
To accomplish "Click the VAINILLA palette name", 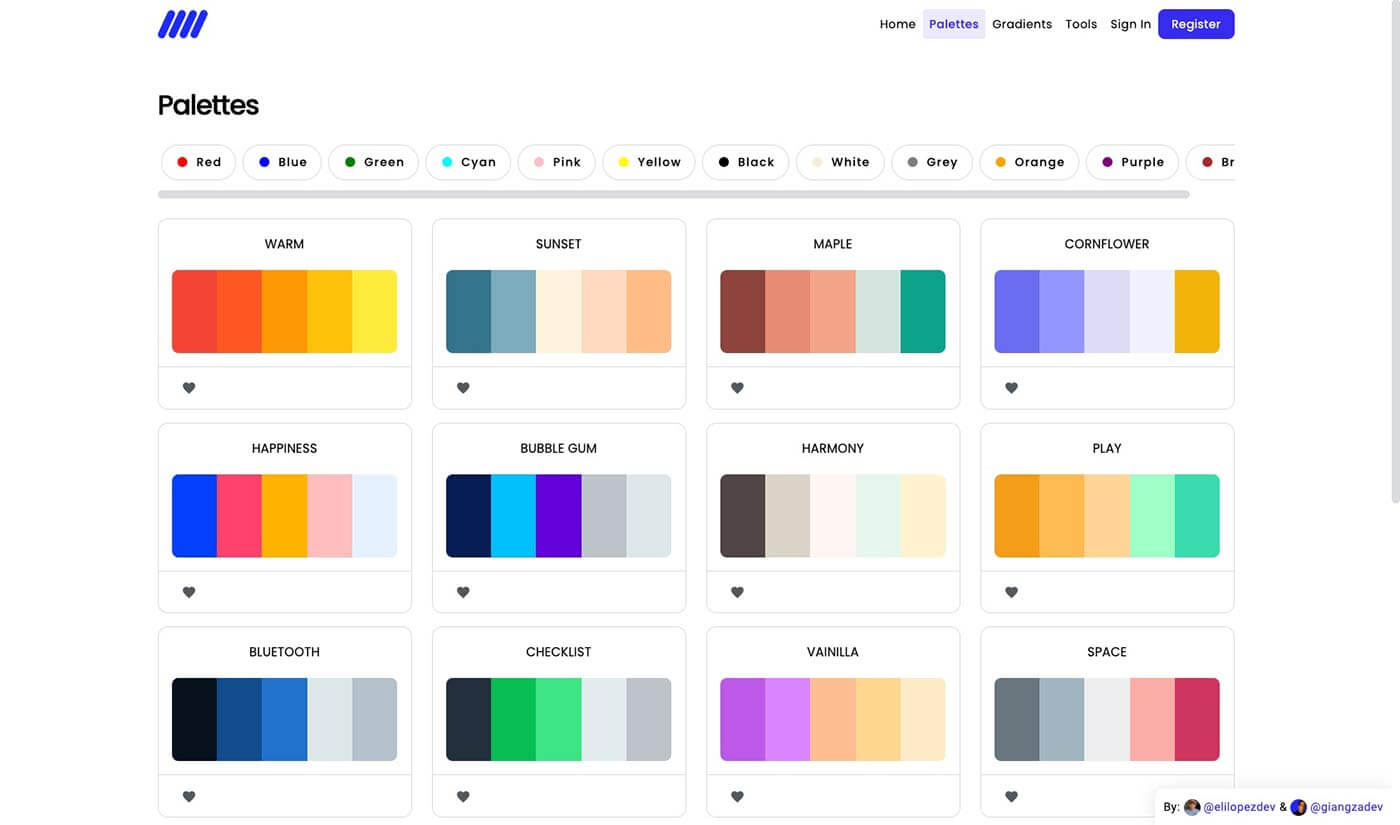I will tap(832, 652).
